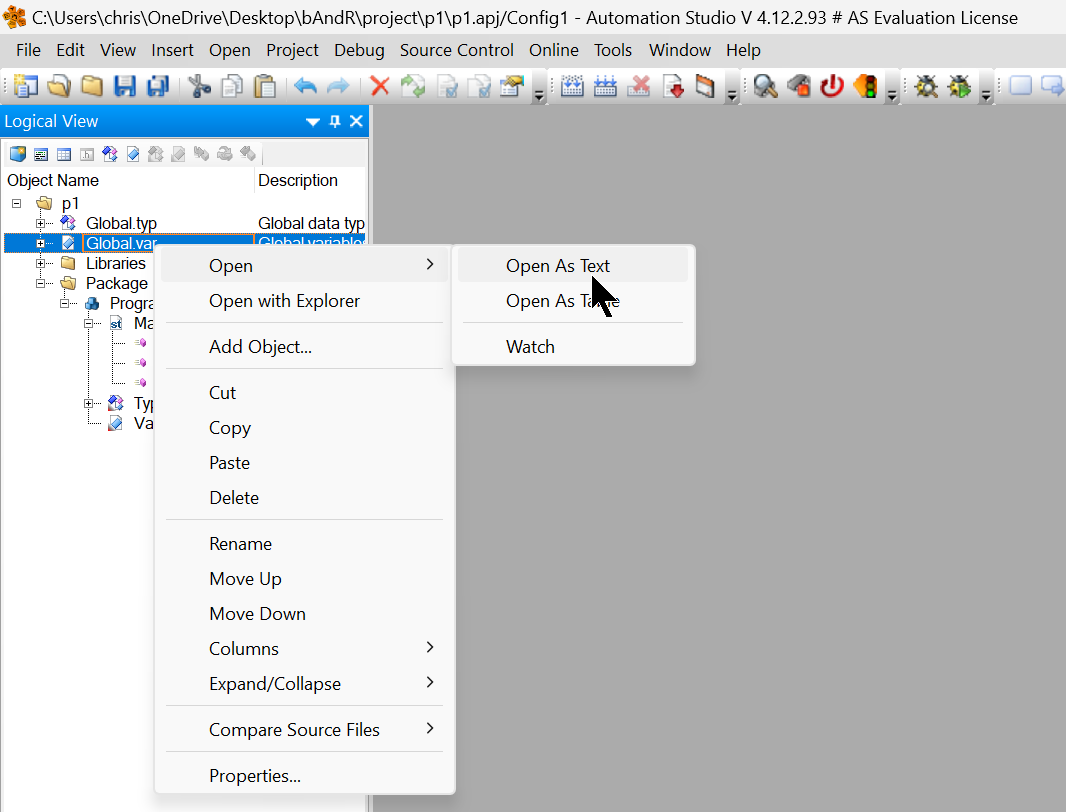
Task: Choose Rename from the context menu
Action: tap(305, 543)
